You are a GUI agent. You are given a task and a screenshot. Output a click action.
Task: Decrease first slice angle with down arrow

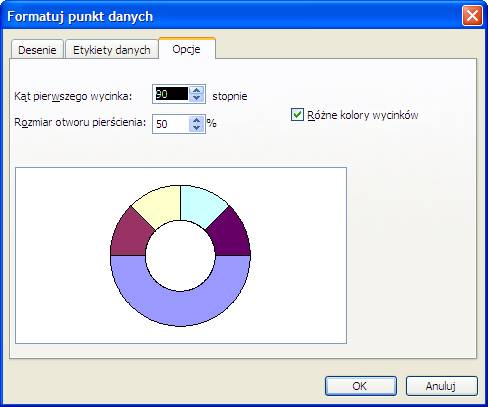(x=197, y=98)
